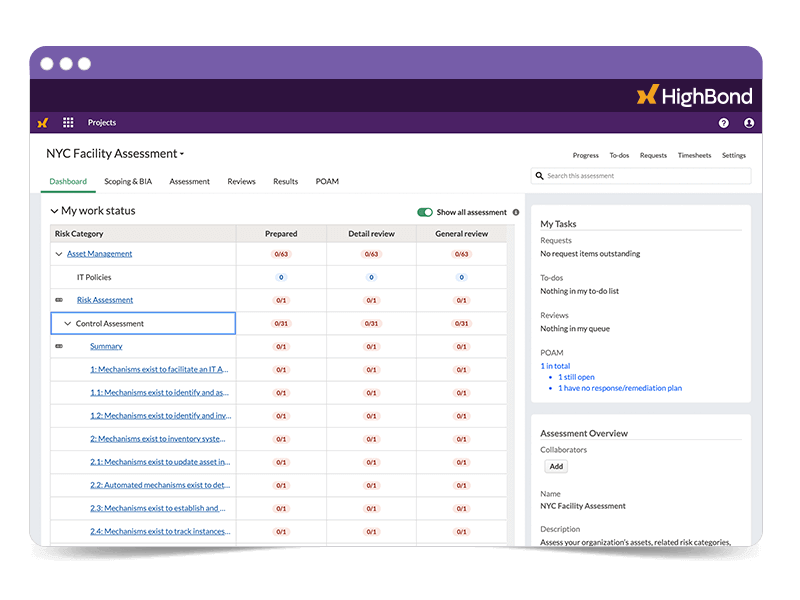Click Control Assessment Prepared 0/31 badge
800x600 pixels.
click(x=281, y=323)
